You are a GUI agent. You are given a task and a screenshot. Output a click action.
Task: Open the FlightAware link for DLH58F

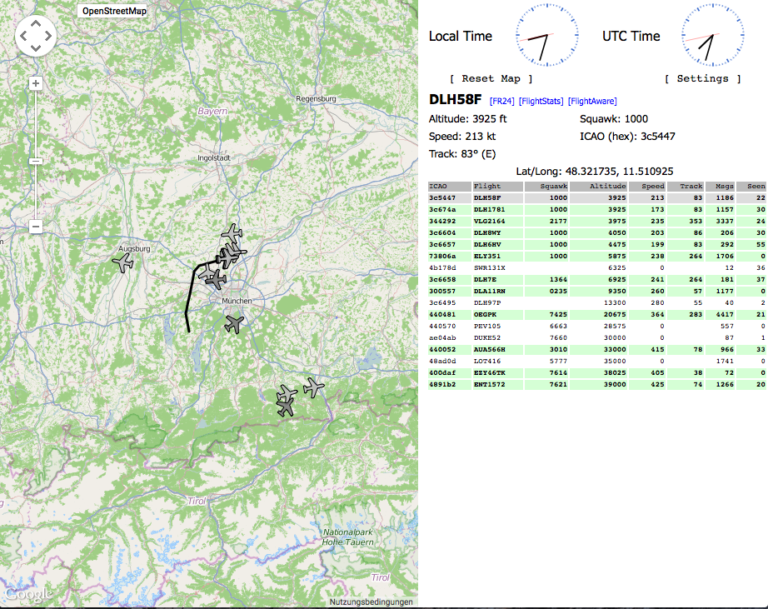pos(592,101)
